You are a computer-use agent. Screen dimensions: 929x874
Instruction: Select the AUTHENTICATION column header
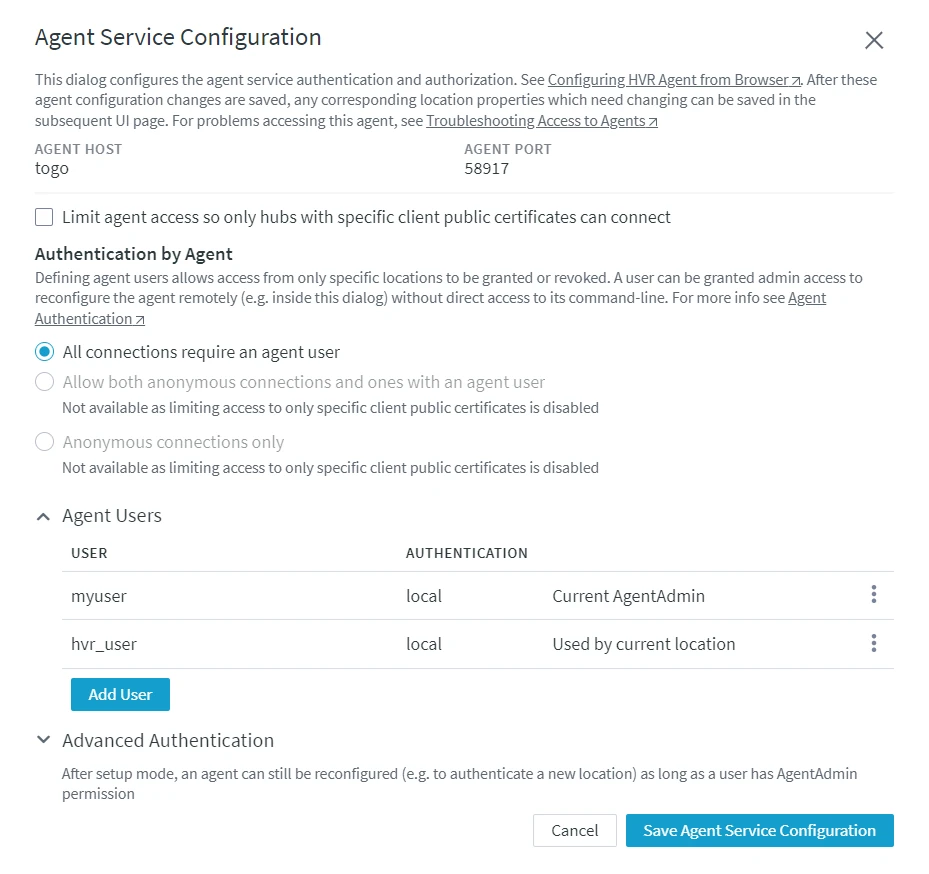pos(466,553)
